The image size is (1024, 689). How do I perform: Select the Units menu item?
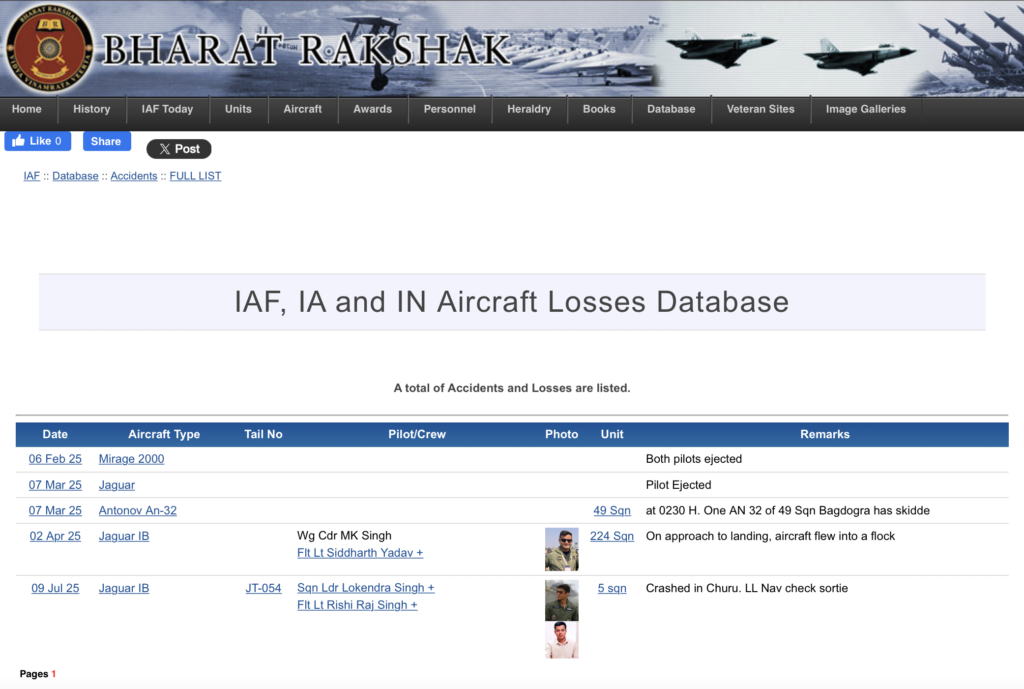(238, 109)
